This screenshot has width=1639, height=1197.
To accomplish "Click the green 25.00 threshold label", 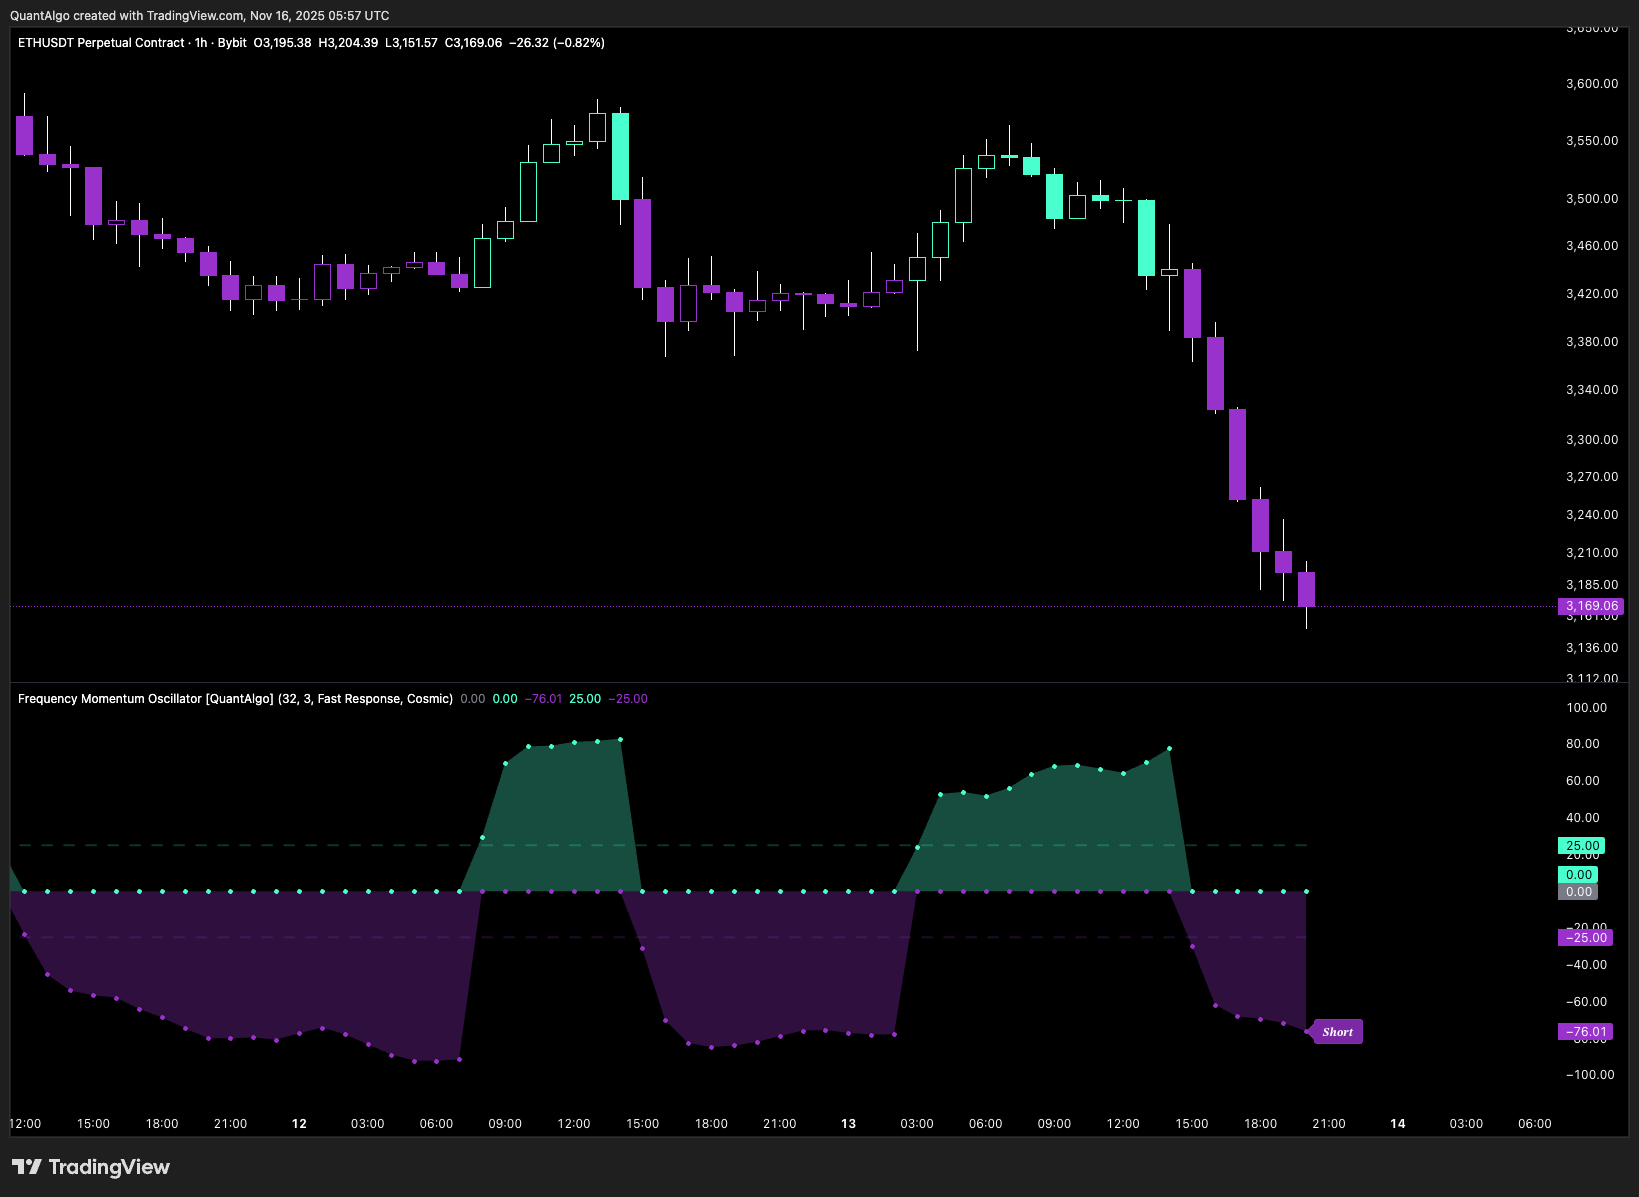I will pyautogui.click(x=1582, y=846).
